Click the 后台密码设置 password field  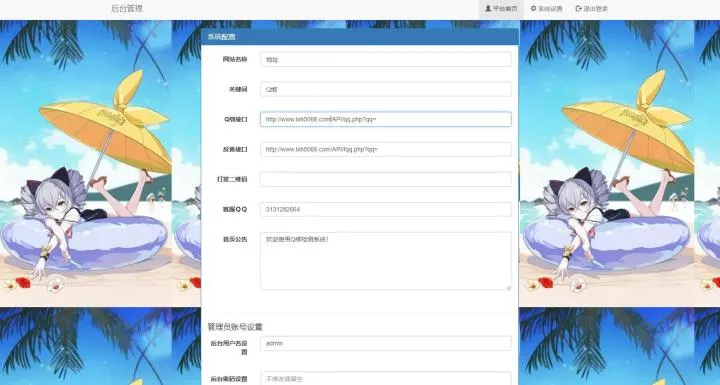click(x=385, y=379)
